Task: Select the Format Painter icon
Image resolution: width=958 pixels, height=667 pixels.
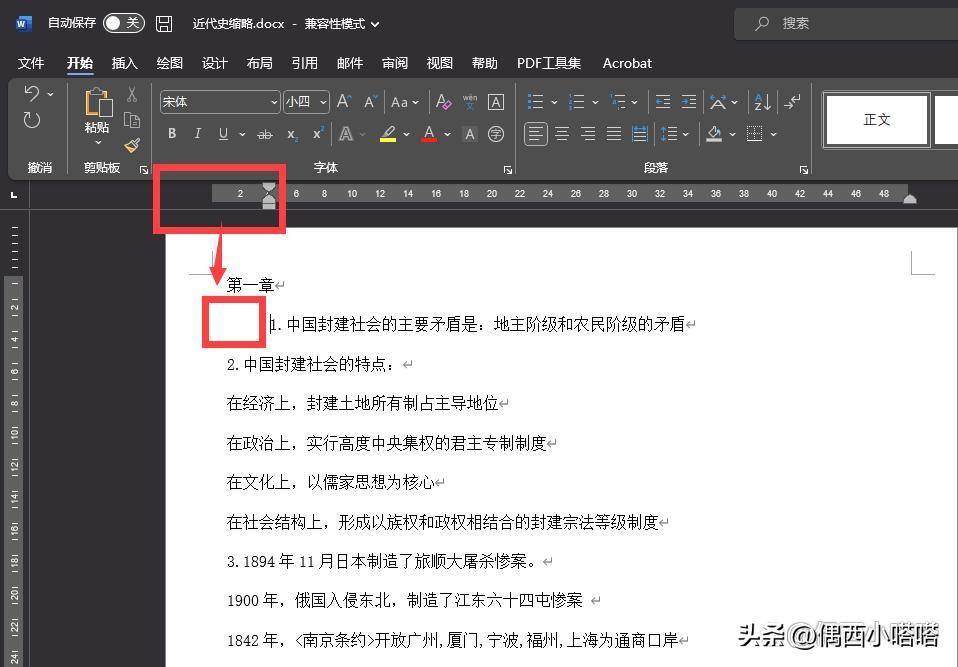Action: click(x=131, y=144)
